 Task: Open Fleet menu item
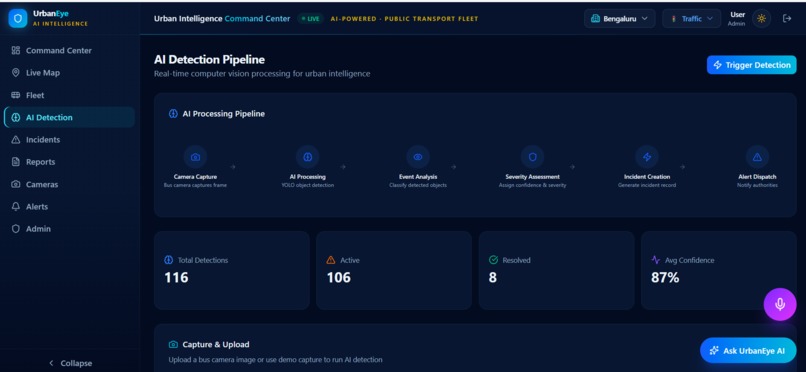click(x=69, y=95)
